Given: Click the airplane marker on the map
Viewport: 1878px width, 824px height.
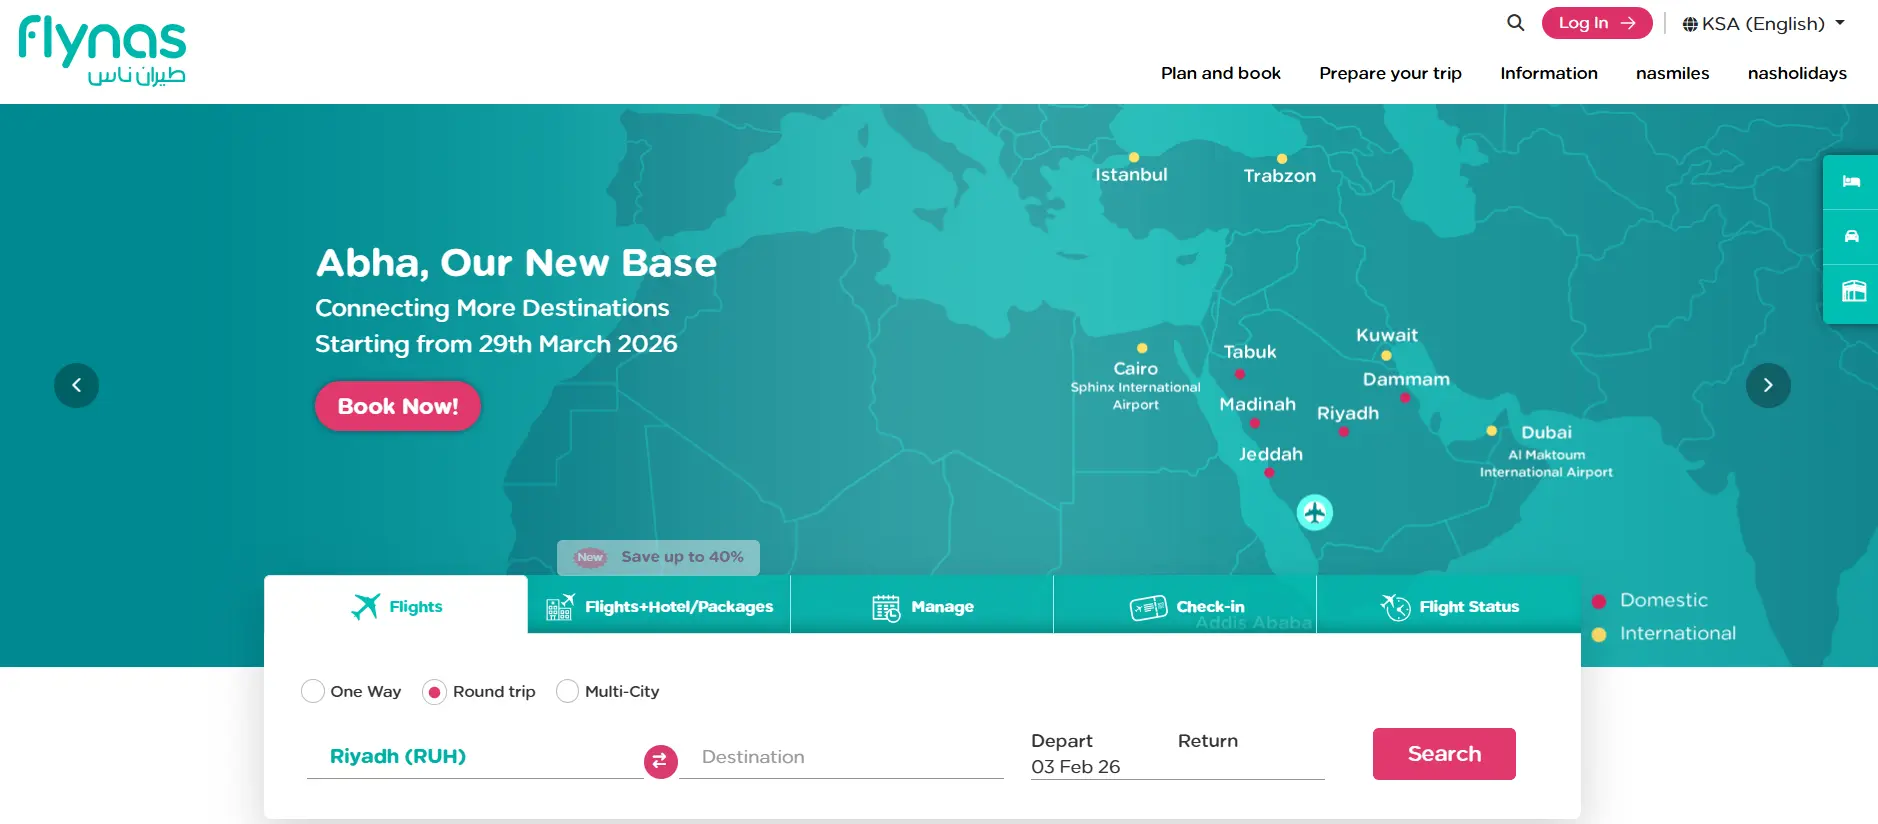Looking at the screenshot, I should [1315, 513].
